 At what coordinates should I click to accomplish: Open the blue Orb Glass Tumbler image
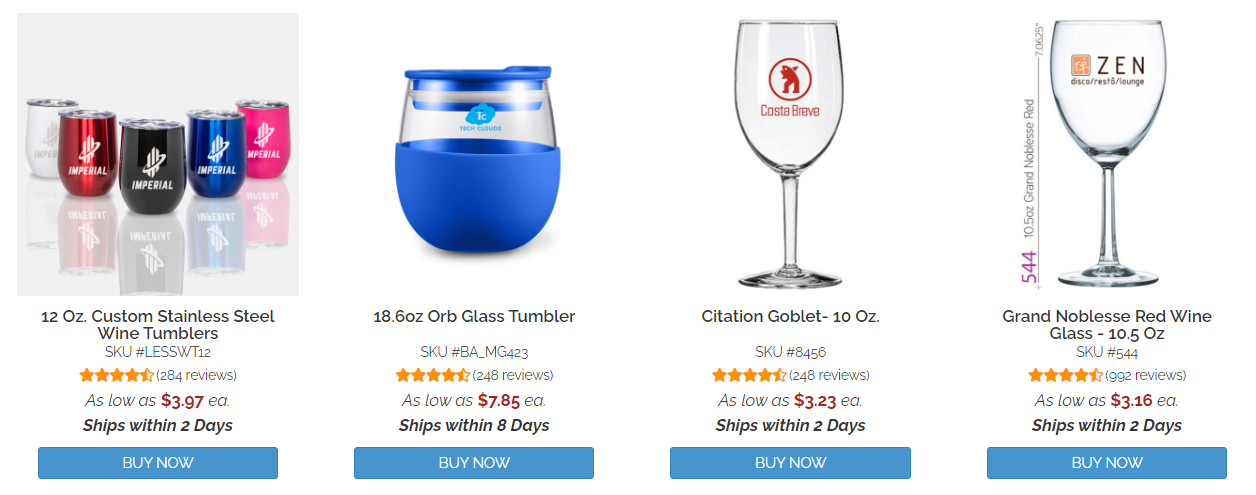pos(474,154)
